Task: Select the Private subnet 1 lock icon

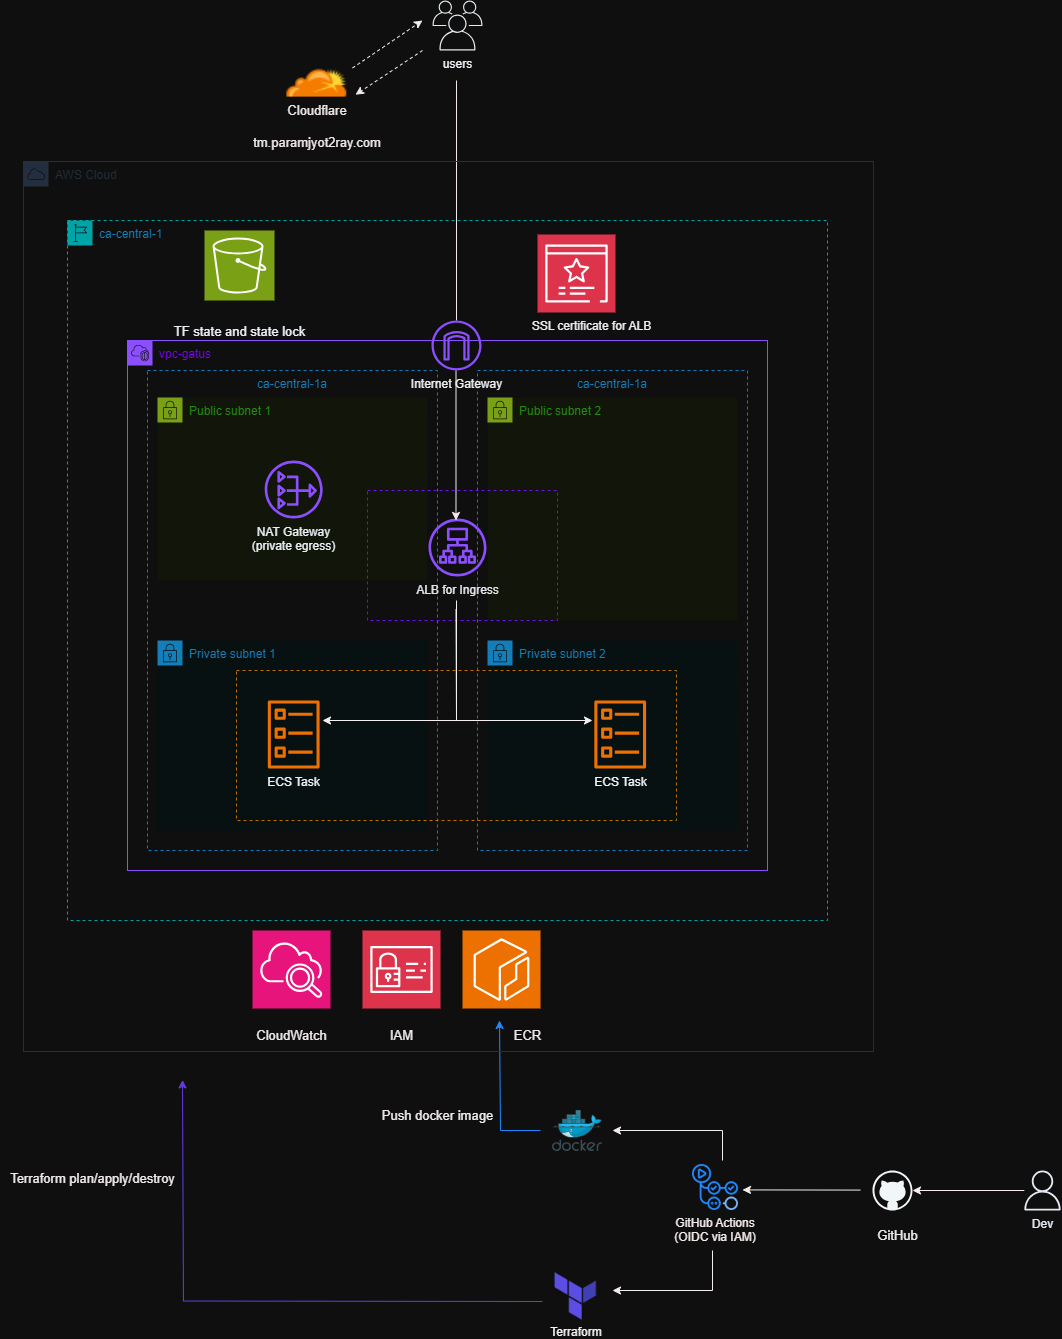Action: pyautogui.click(x=170, y=653)
